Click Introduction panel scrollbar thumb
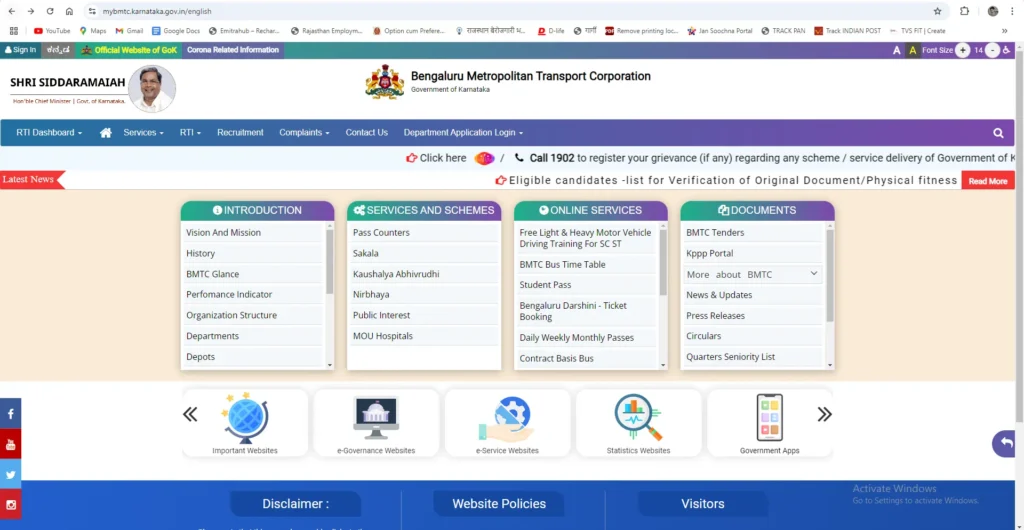This screenshot has width=1024, height=530. click(x=330, y=261)
